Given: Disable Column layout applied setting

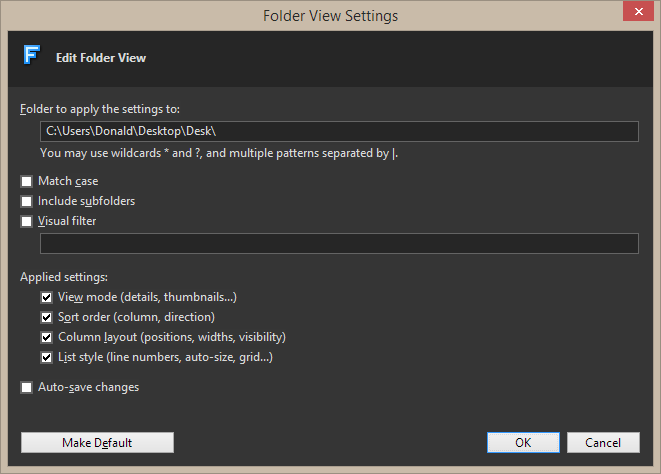Looking at the screenshot, I should coord(47,338).
